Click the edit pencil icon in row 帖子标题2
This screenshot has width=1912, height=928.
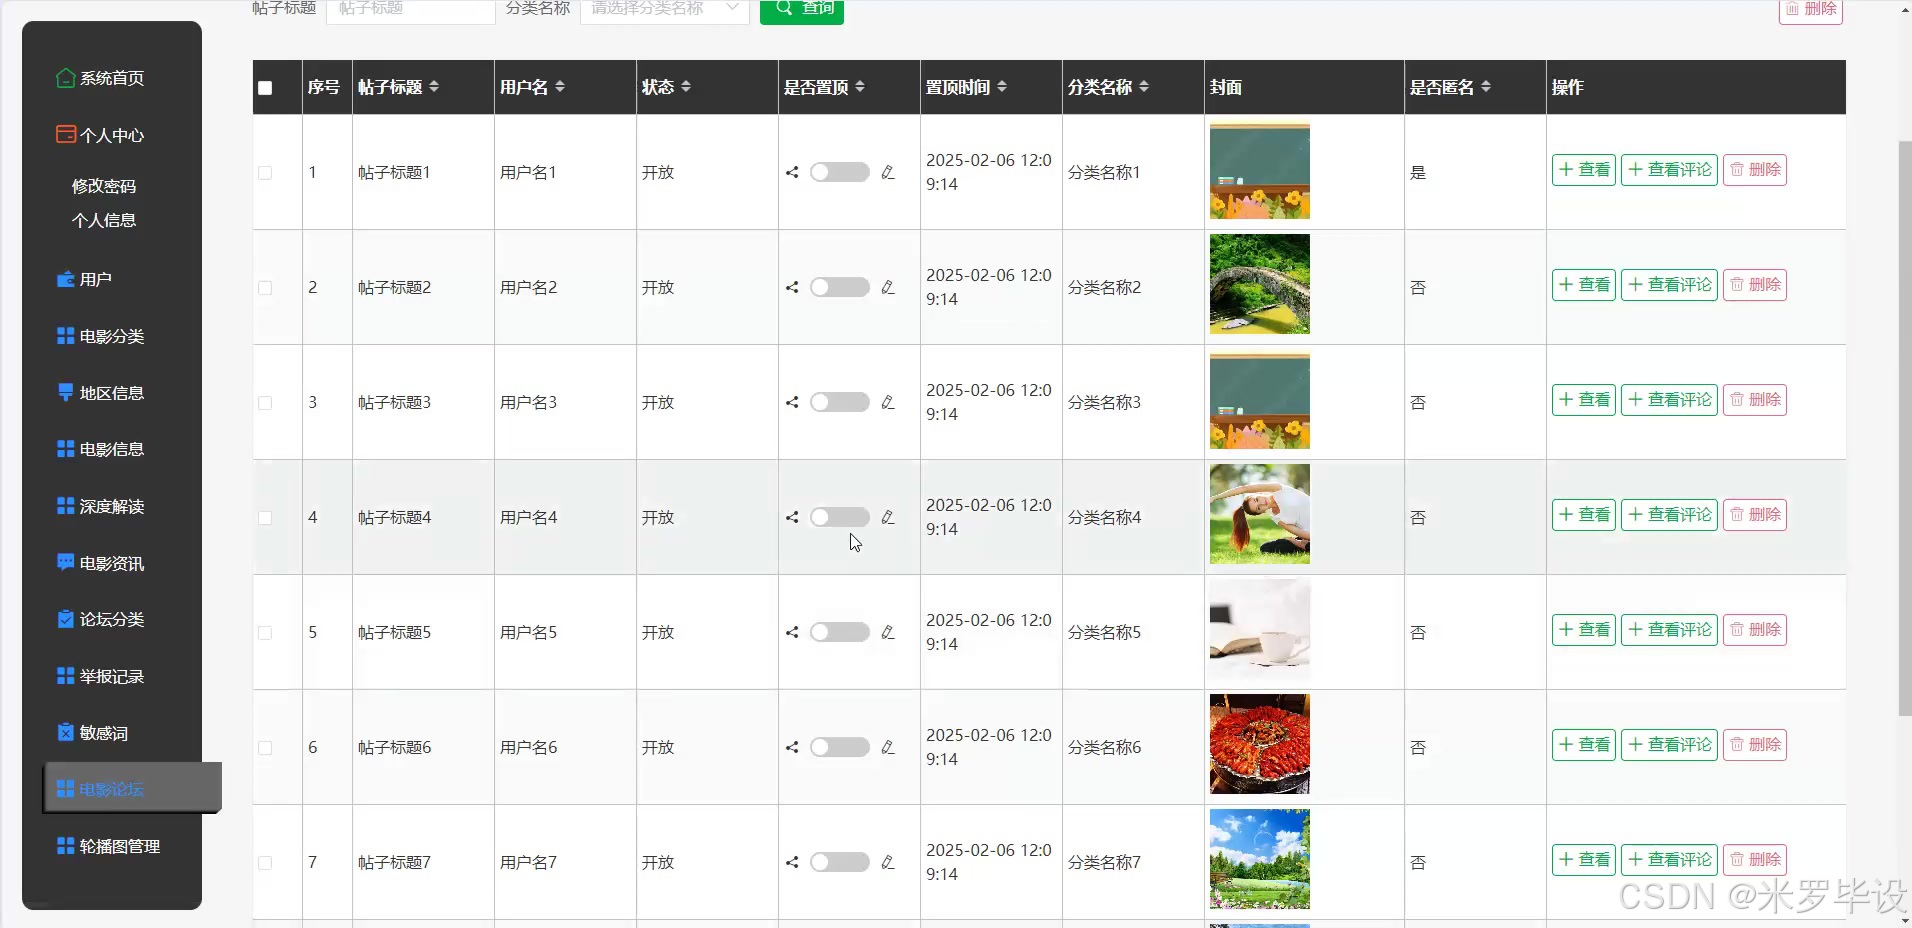[x=887, y=287]
